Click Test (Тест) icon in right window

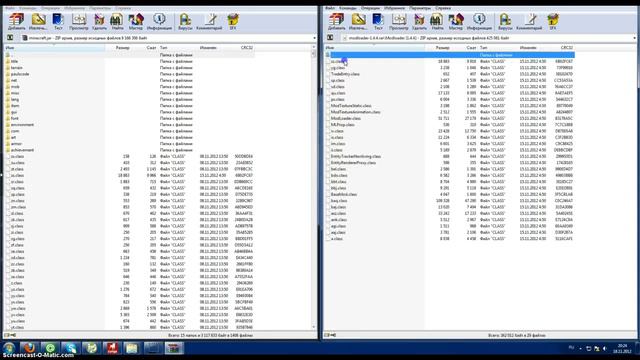[x=378, y=21]
